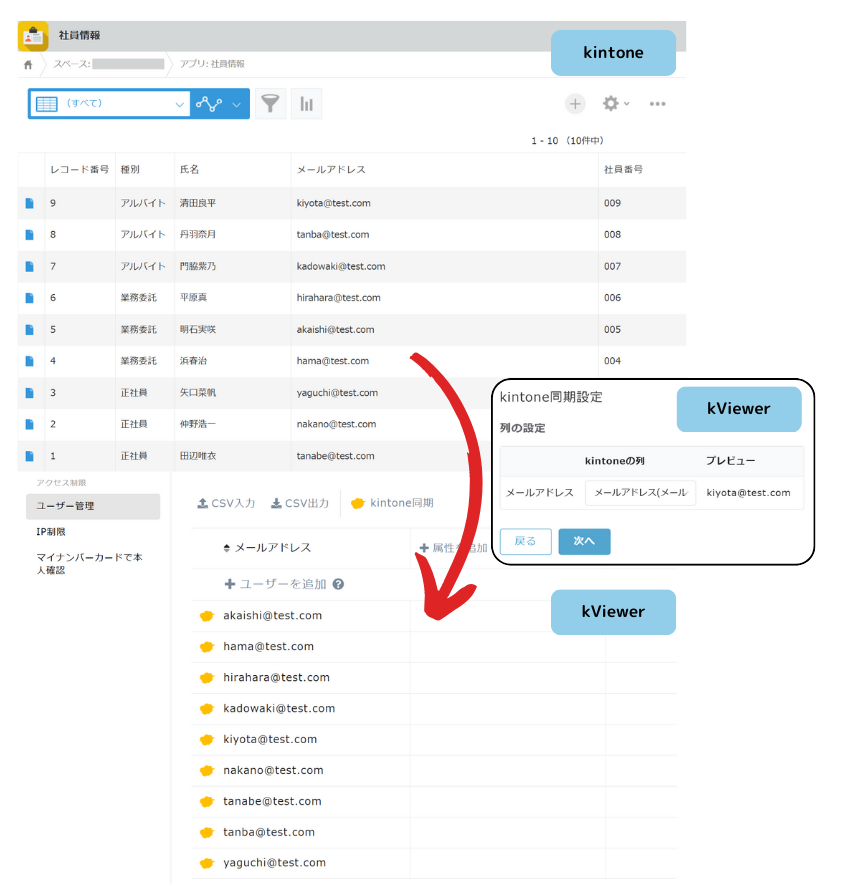The height and width of the screenshot is (893, 850).
Task: Open record detail icon for record 1
Action: (30, 456)
